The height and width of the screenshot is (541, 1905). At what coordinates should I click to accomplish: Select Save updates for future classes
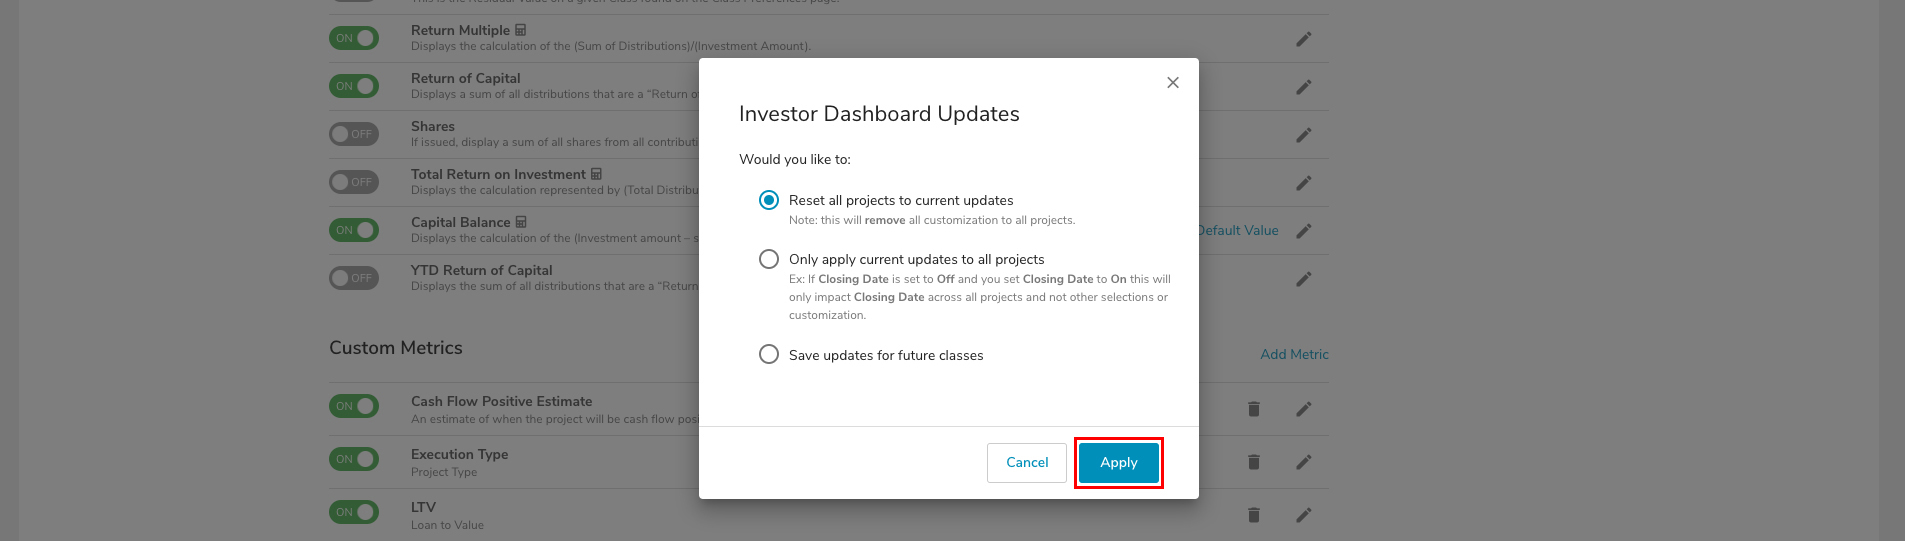coord(769,354)
